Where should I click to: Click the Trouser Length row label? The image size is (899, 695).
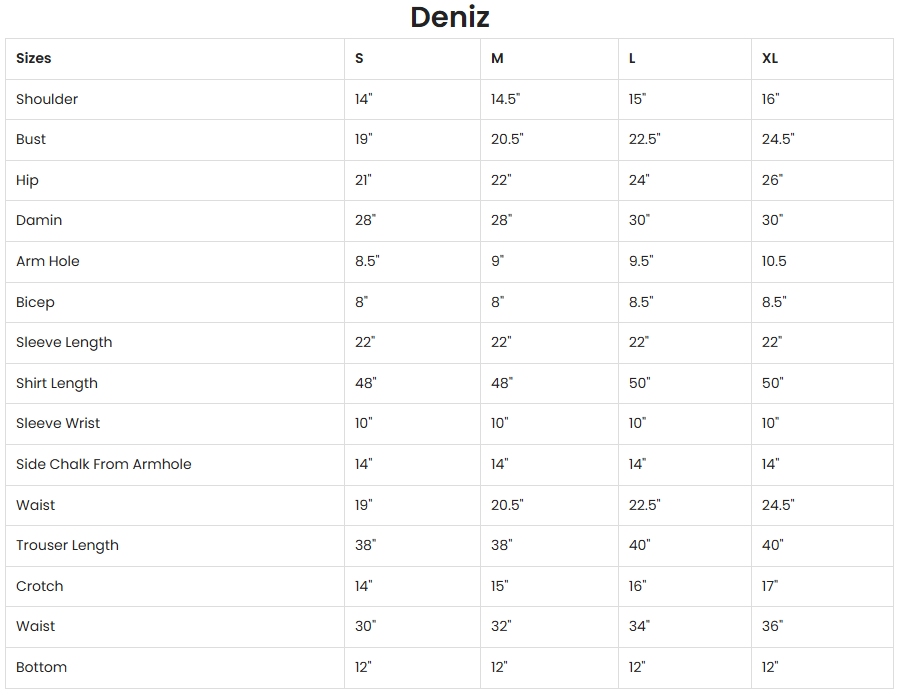pos(67,545)
